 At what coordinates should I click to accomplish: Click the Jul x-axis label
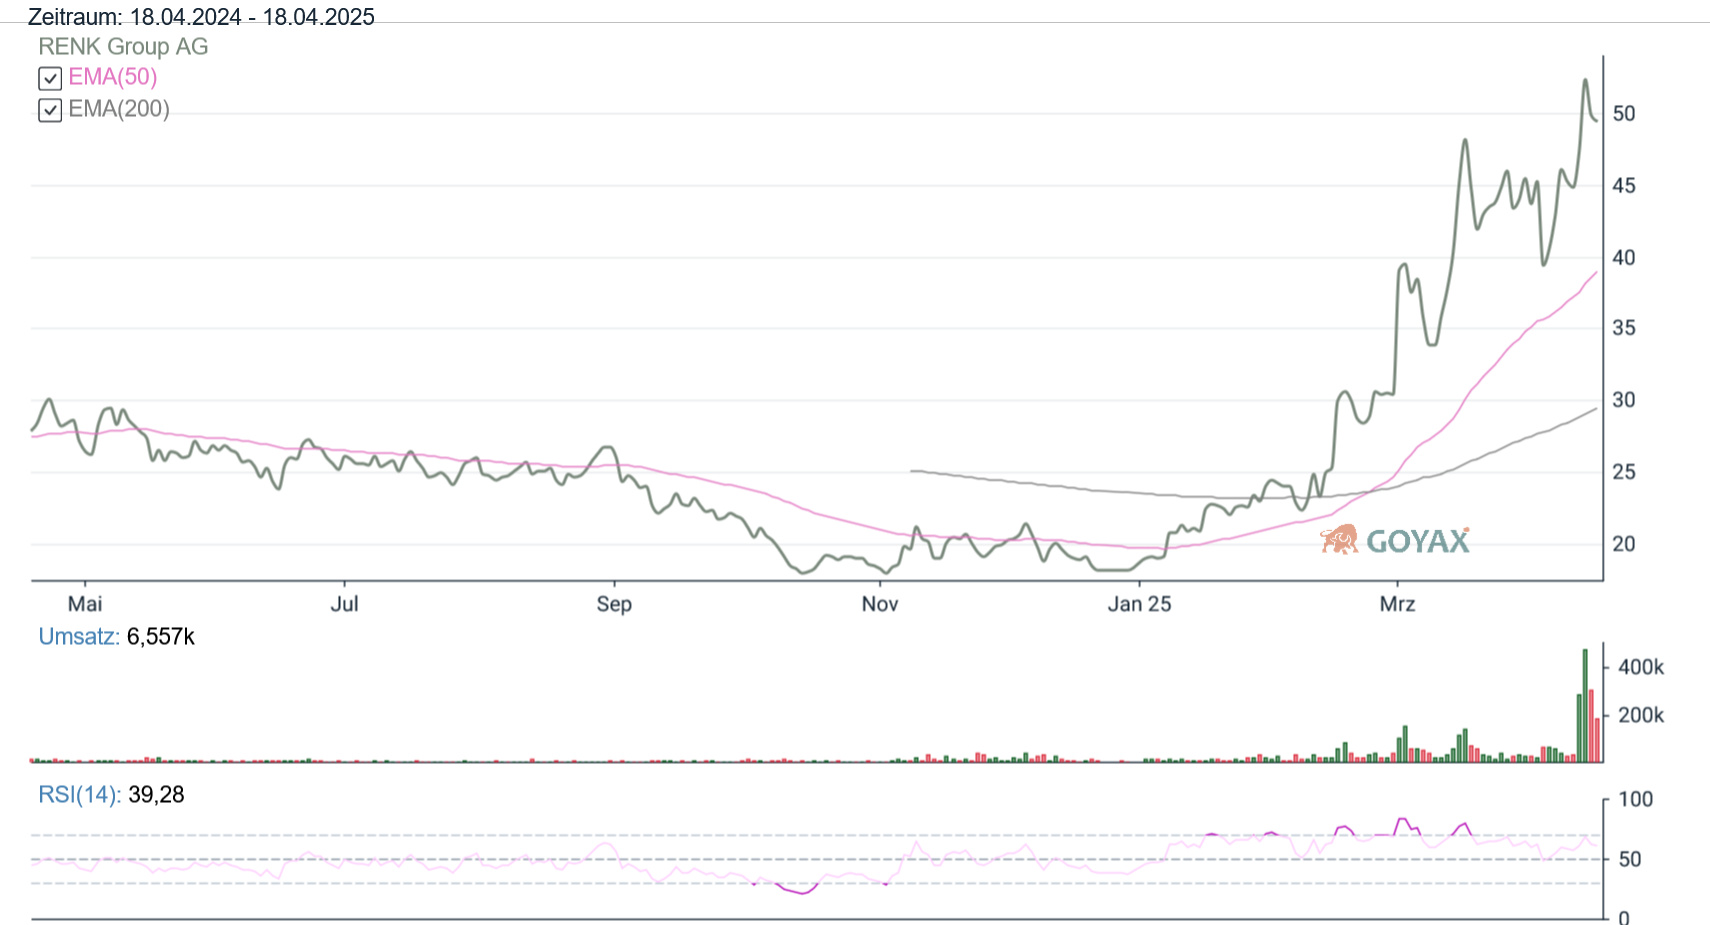344,604
